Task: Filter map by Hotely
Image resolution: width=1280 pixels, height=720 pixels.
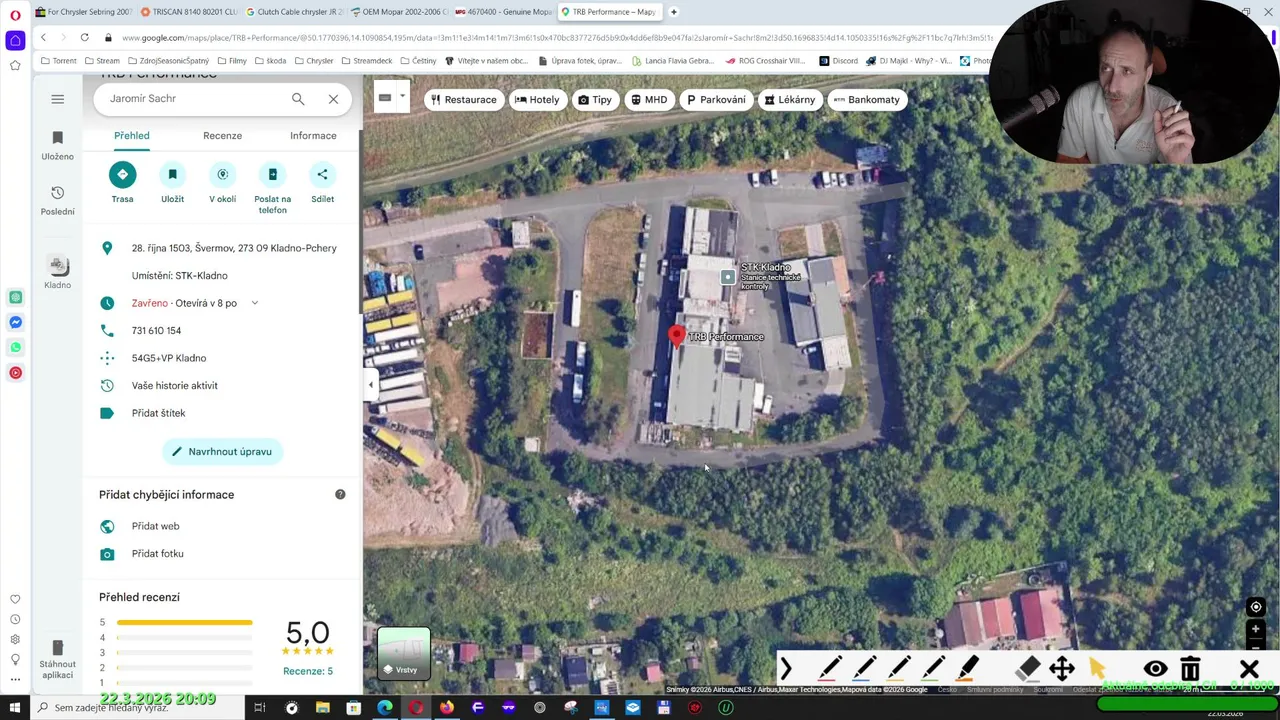Action: (537, 100)
